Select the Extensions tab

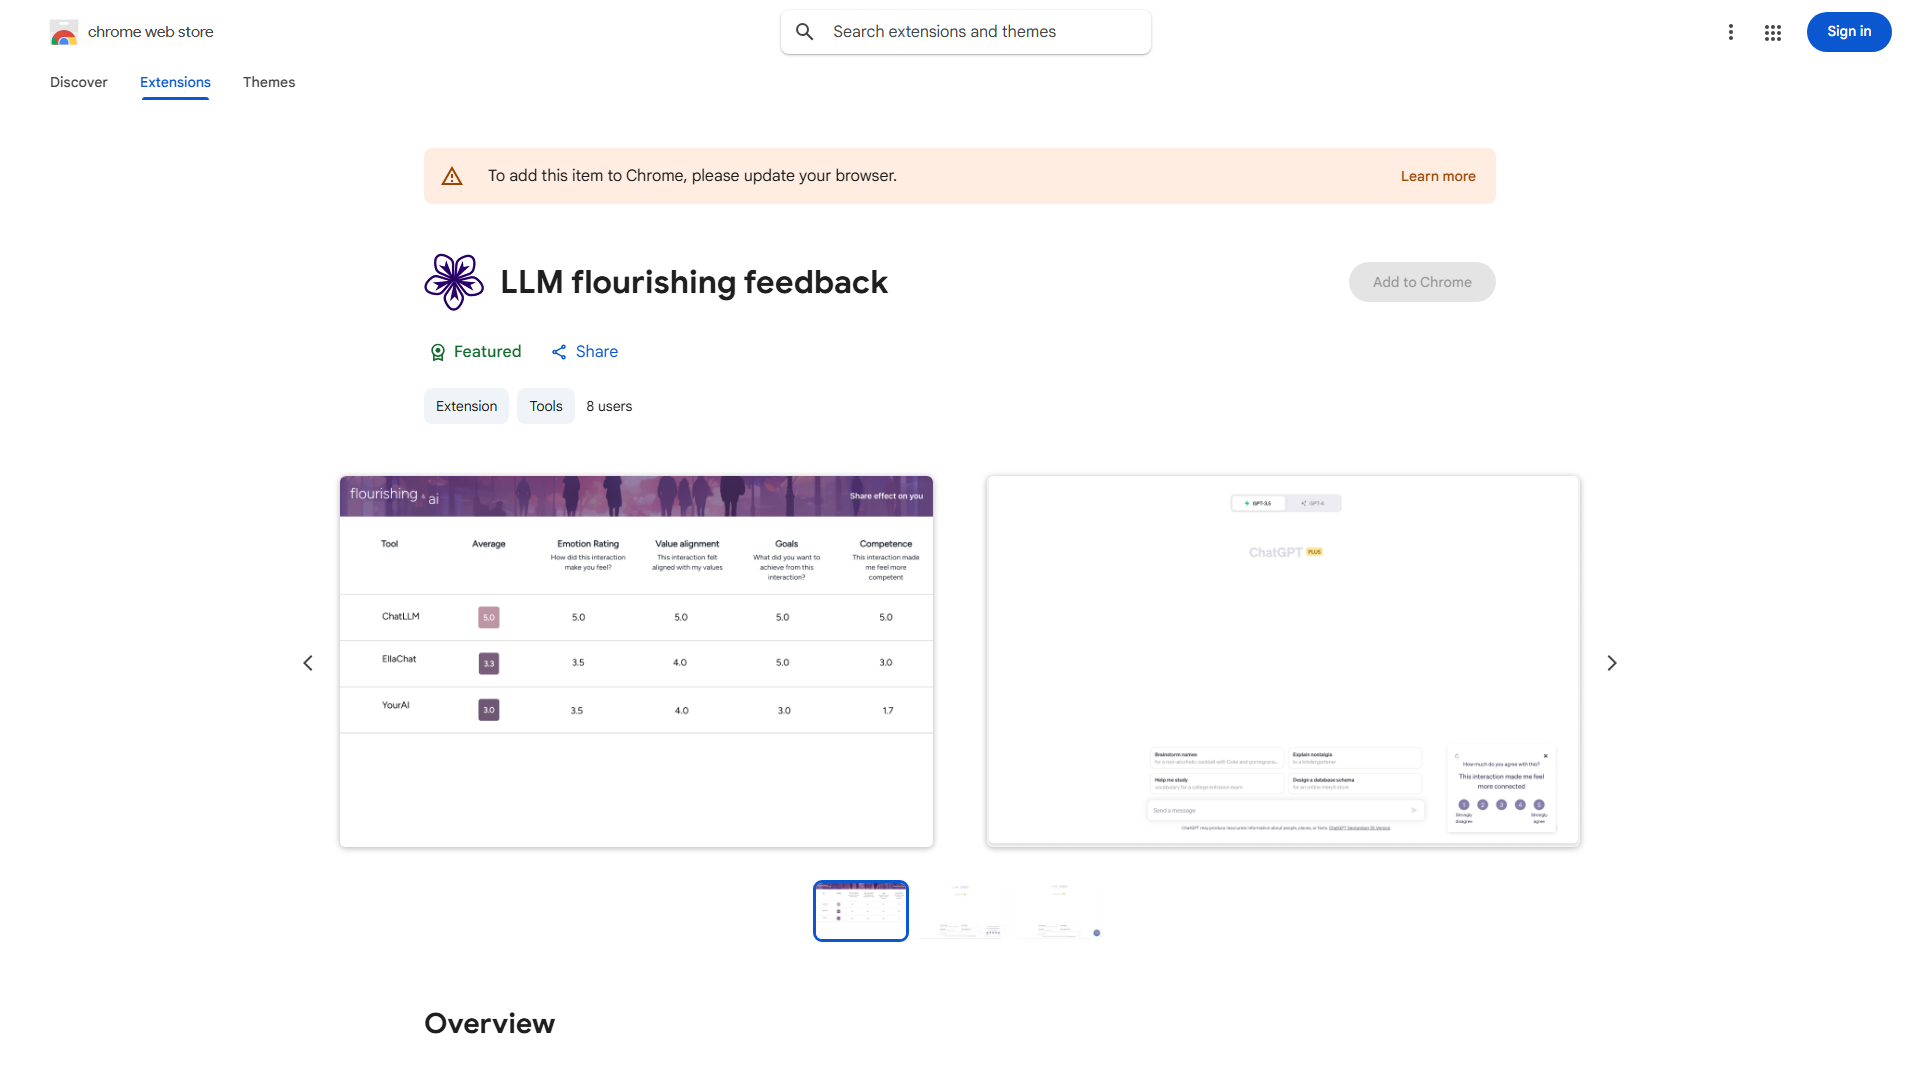pyautogui.click(x=175, y=82)
